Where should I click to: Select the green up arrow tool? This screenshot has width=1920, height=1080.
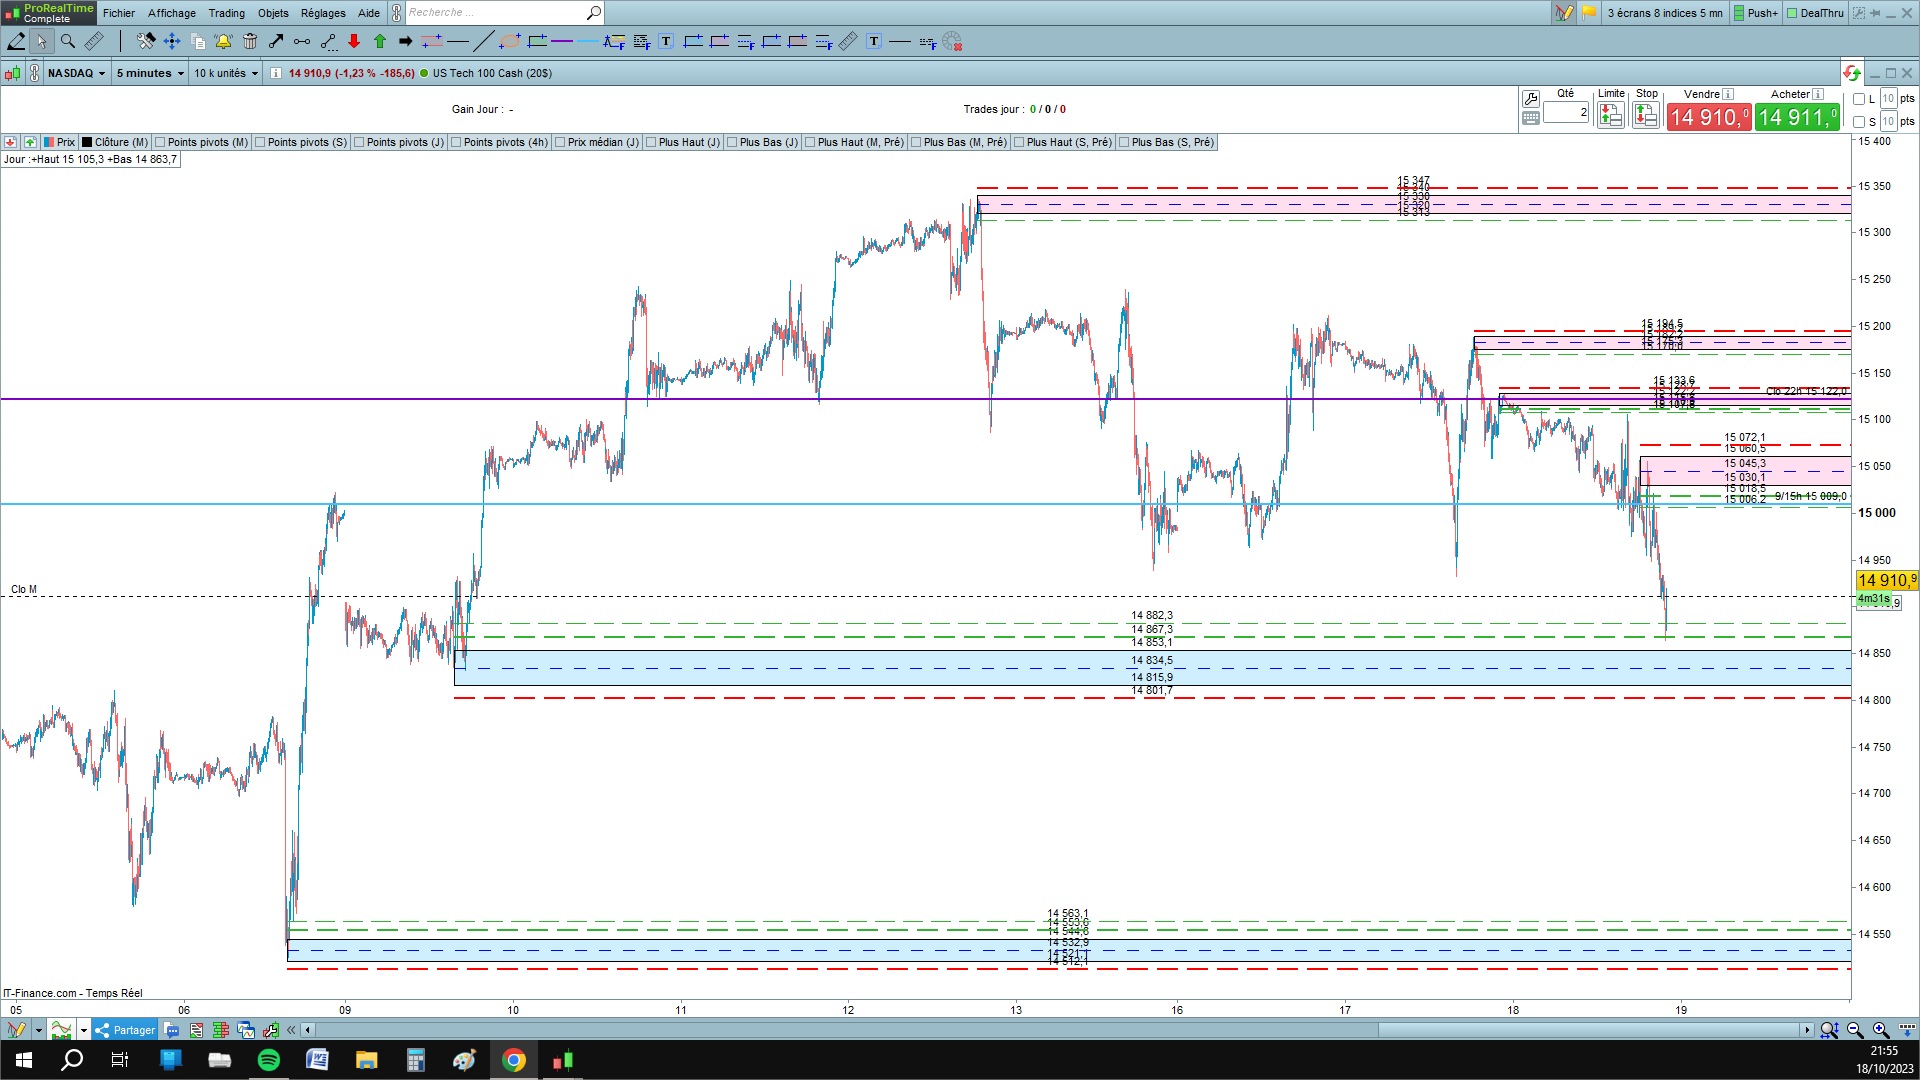[380, 41]
